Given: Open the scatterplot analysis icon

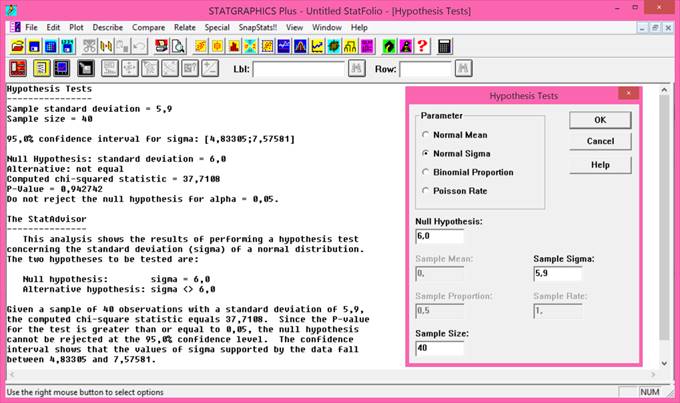Looking at the screenshot, I should (201, 46).
